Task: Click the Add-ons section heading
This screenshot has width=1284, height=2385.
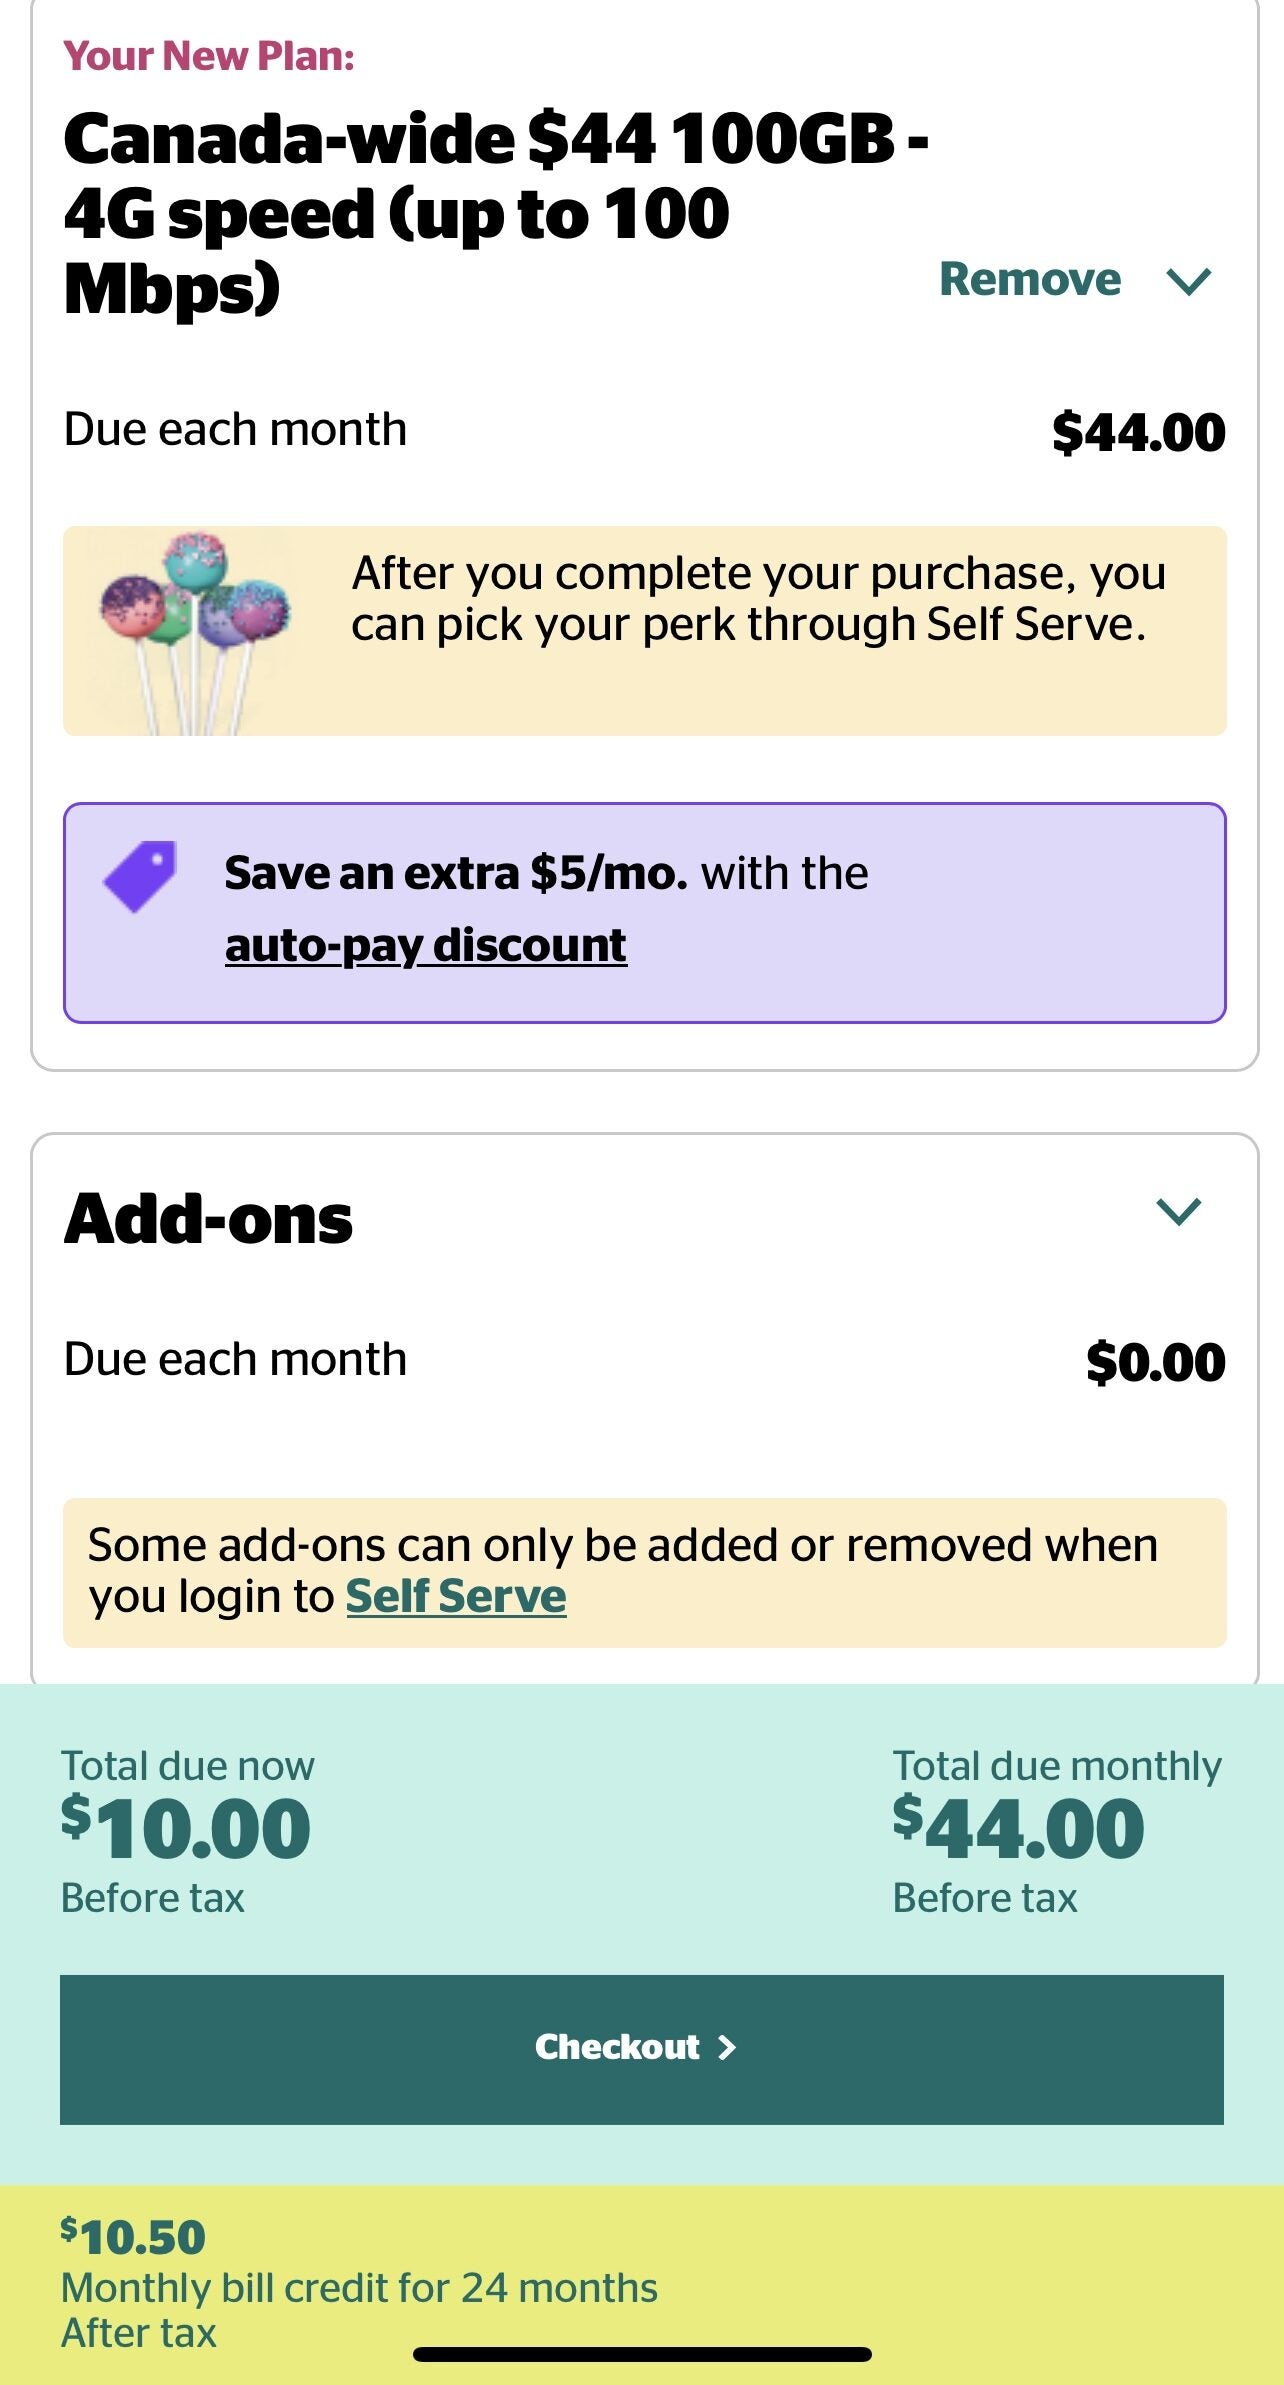Action: tap(209, 1219)
